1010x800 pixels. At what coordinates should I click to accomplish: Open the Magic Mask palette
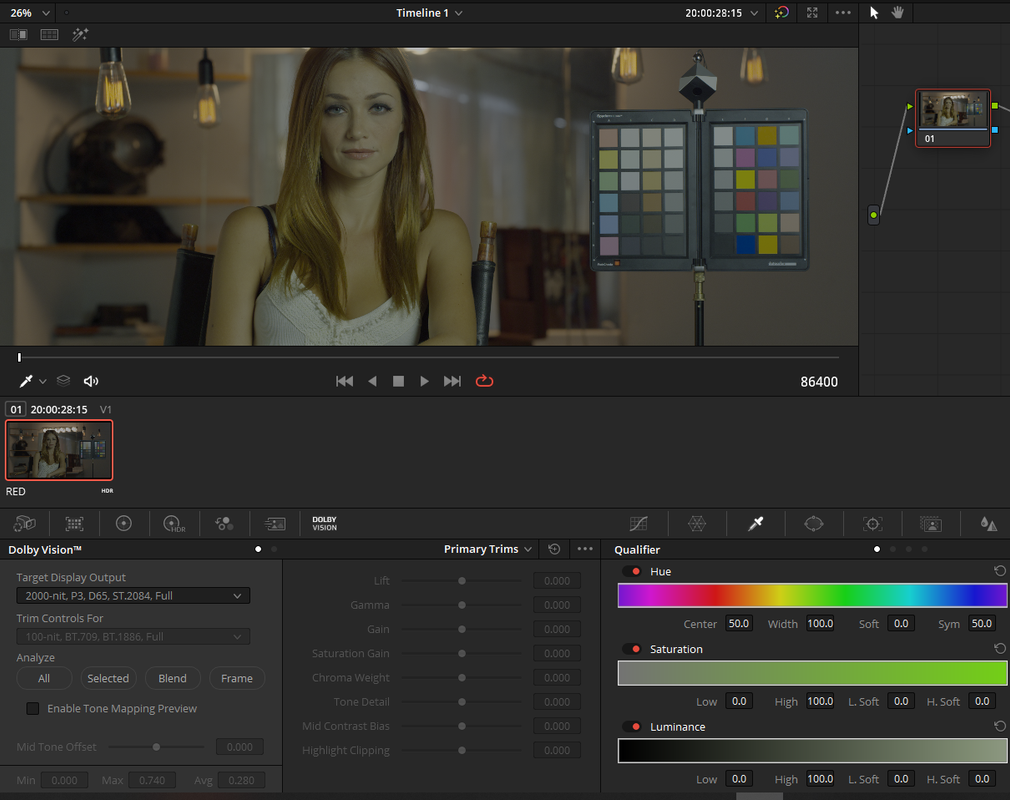(930, 524)
